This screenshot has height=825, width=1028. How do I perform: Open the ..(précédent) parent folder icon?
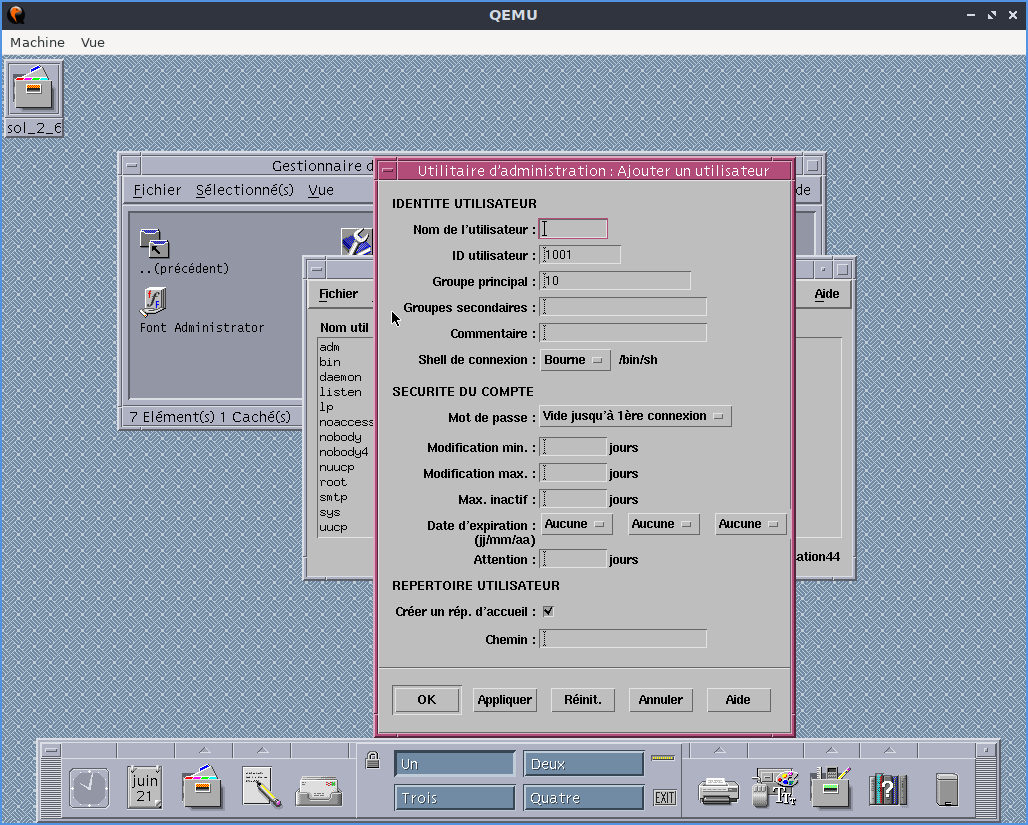[x=155, y=243]
